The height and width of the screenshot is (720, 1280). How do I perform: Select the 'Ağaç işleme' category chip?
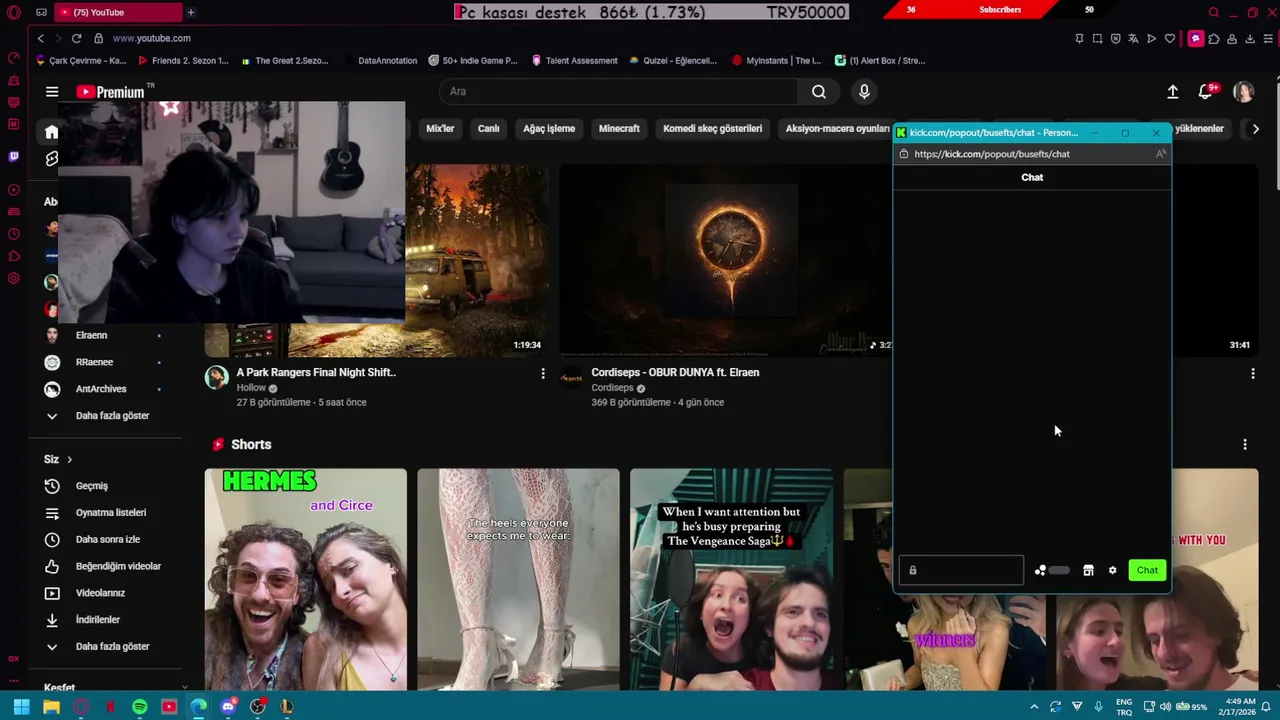[x=549, y=129]
